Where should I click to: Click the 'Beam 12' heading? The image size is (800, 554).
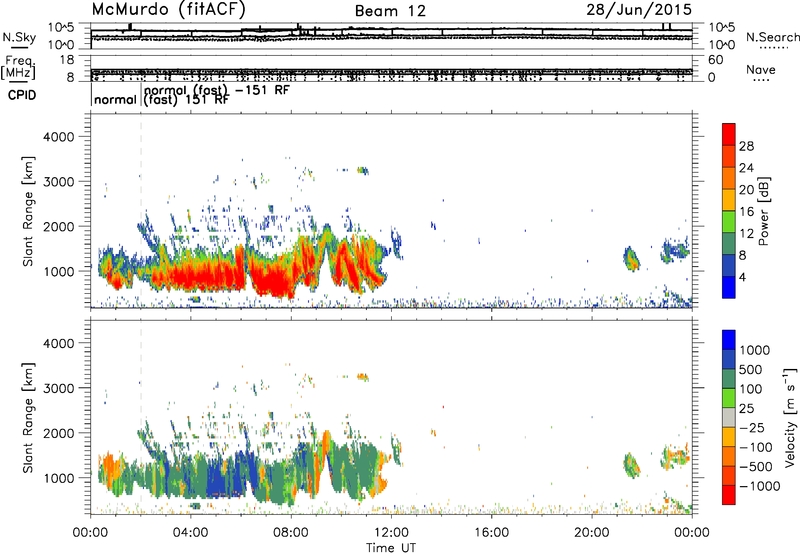click(x=390, y=11)
